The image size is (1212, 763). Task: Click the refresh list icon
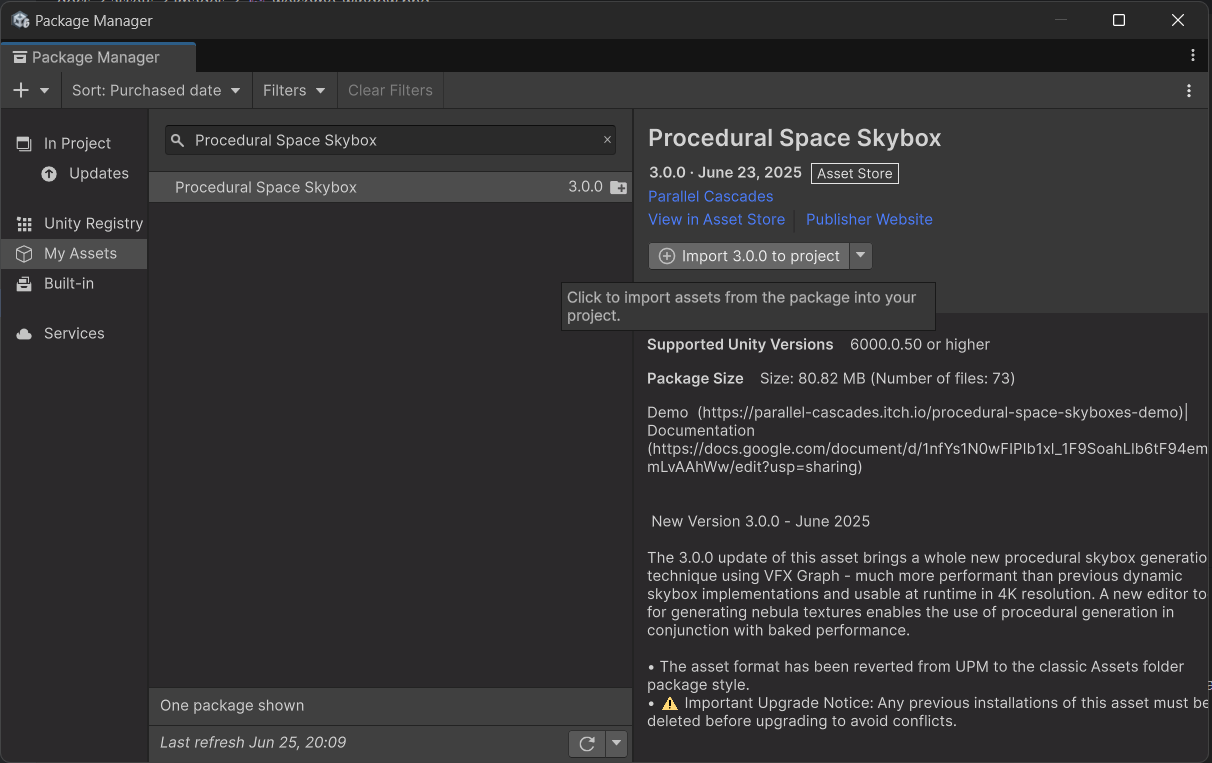(x=587, y=743)
